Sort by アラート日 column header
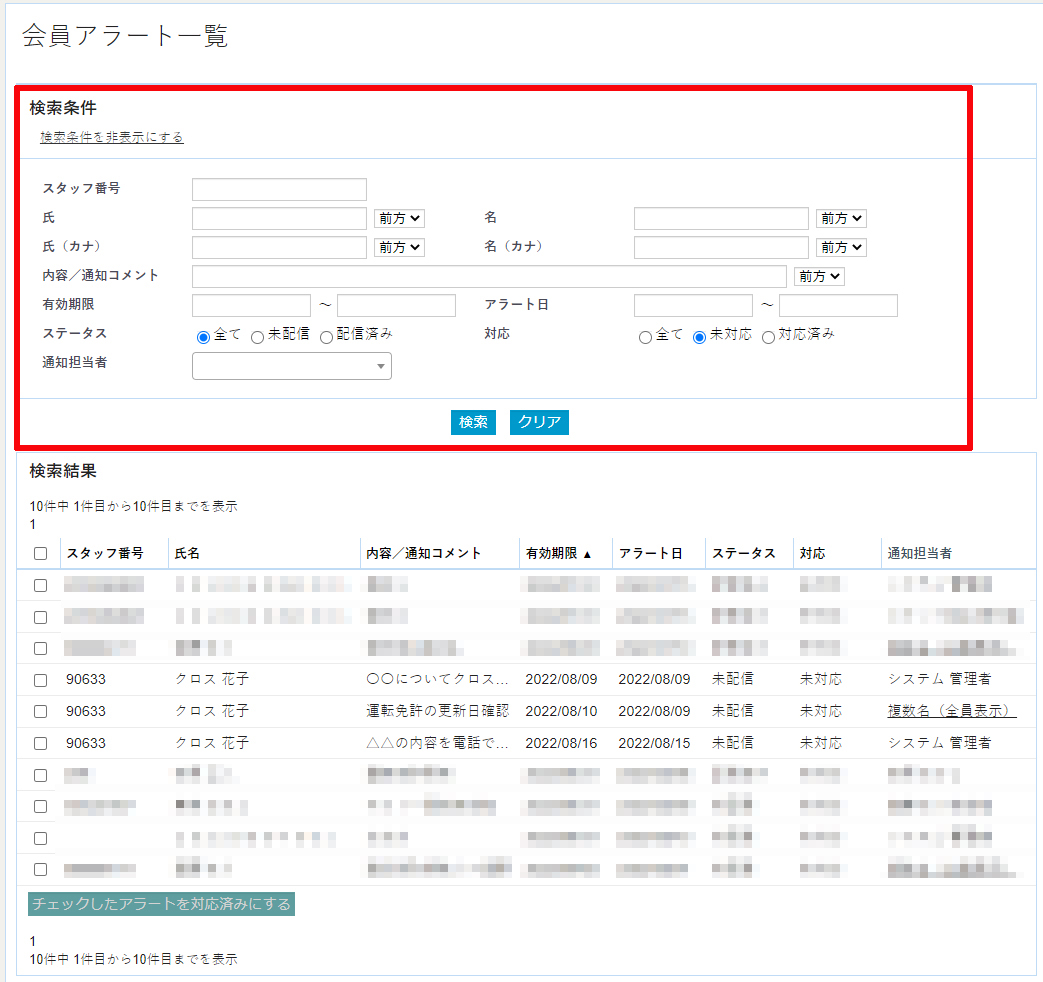This screenshot has height=982, width=1043. pos(650,554)
